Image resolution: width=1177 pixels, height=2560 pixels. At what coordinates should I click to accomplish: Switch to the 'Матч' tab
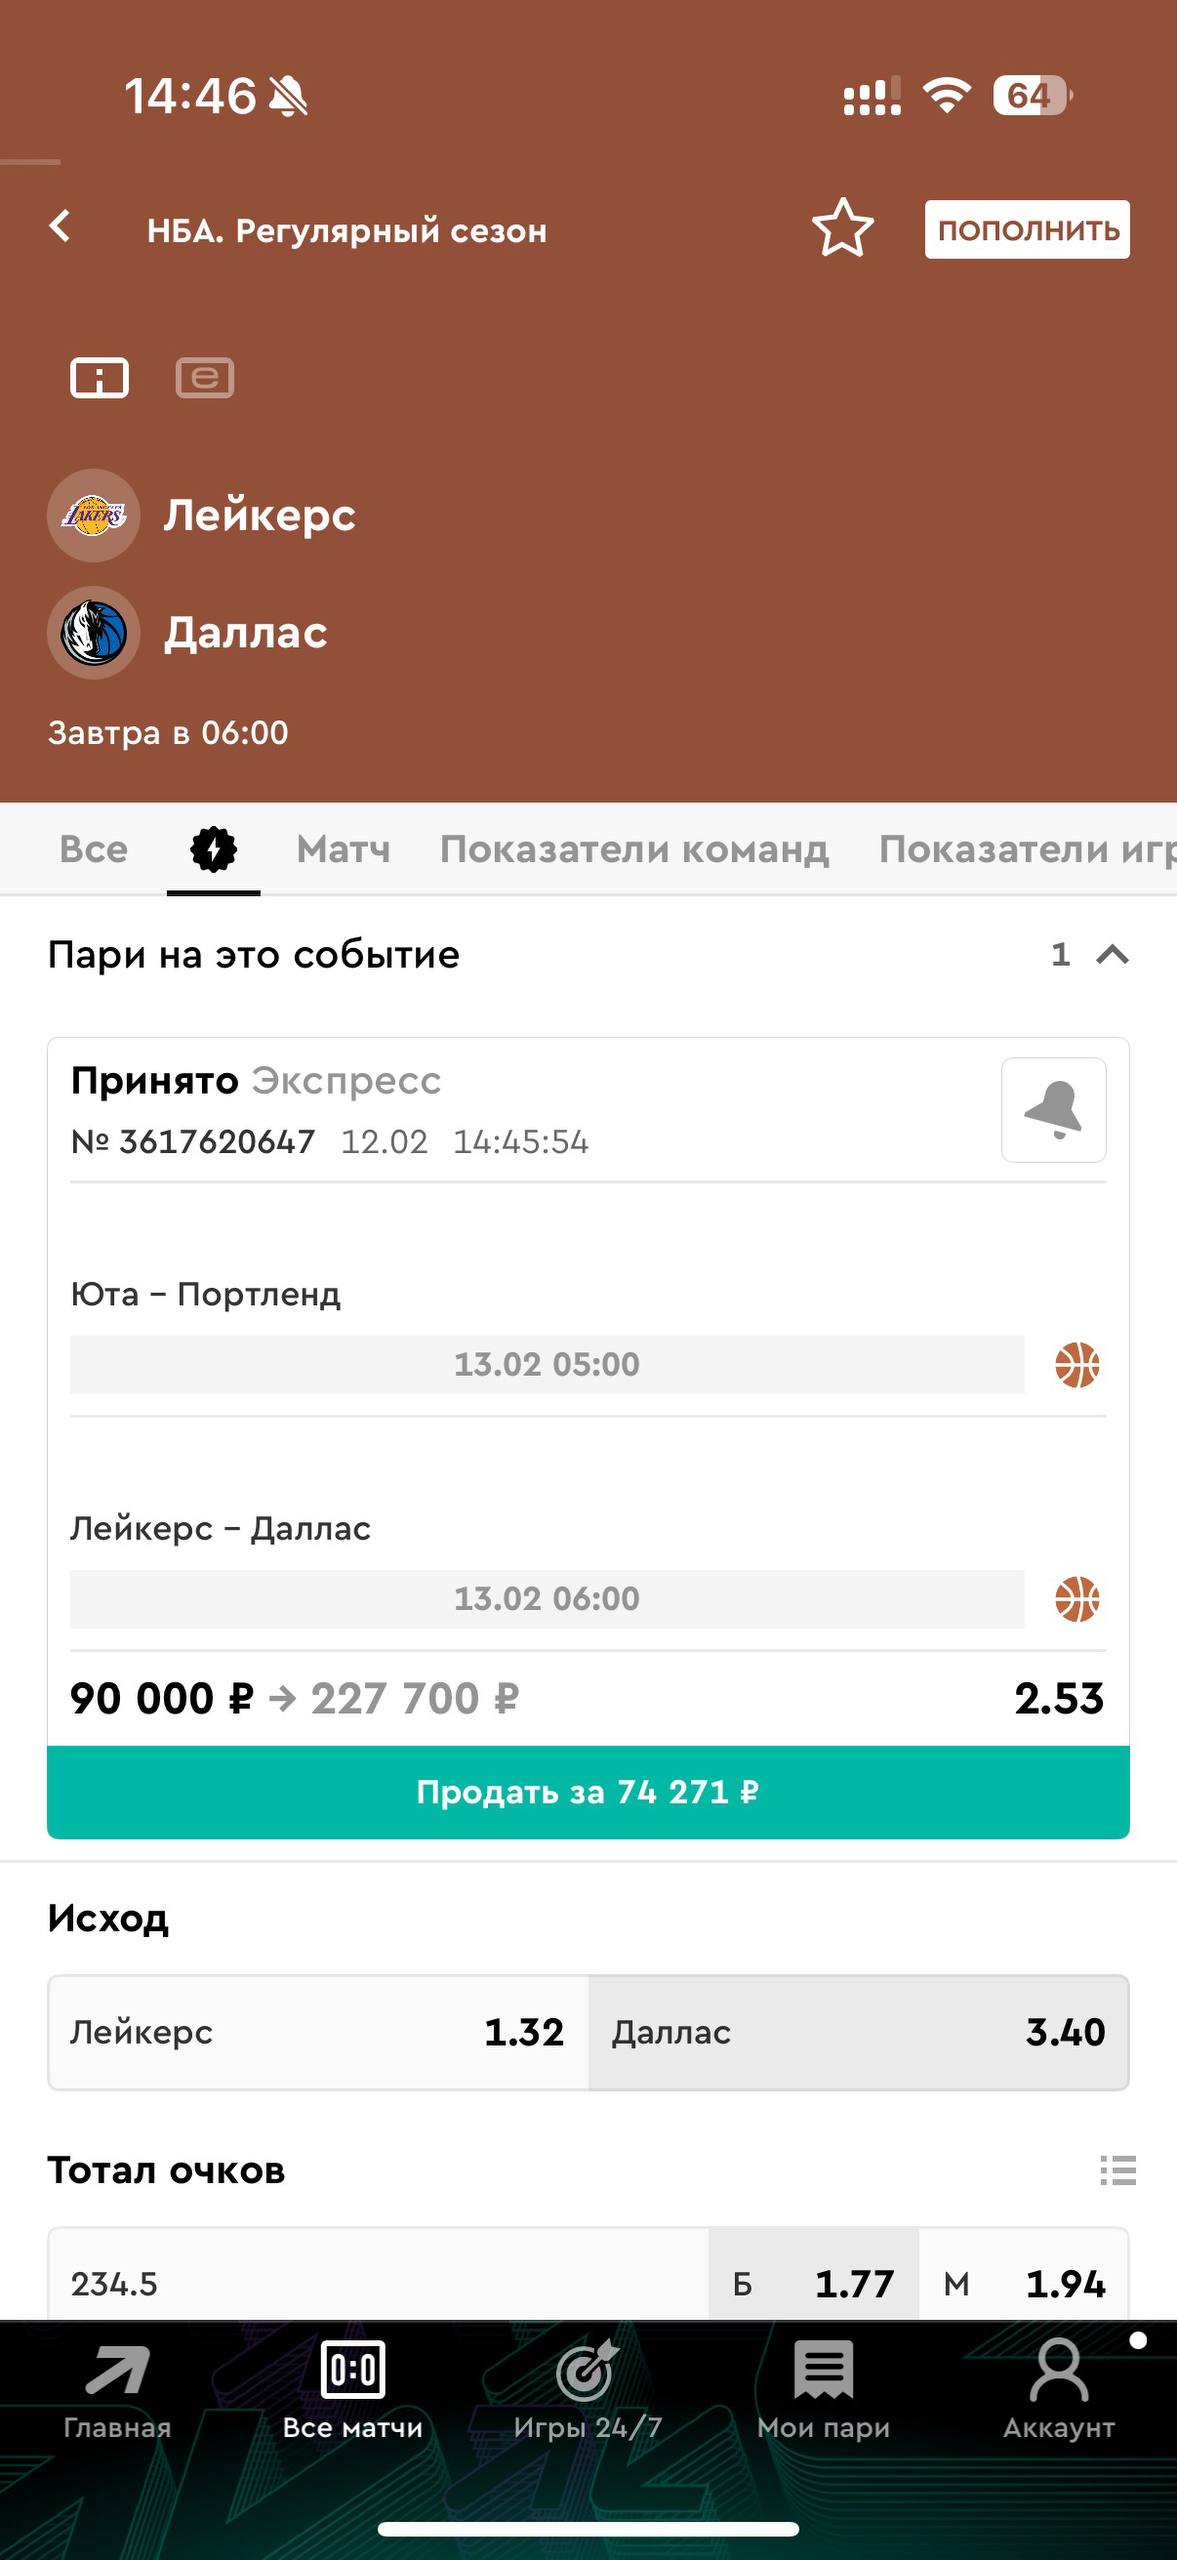point(343,850)
